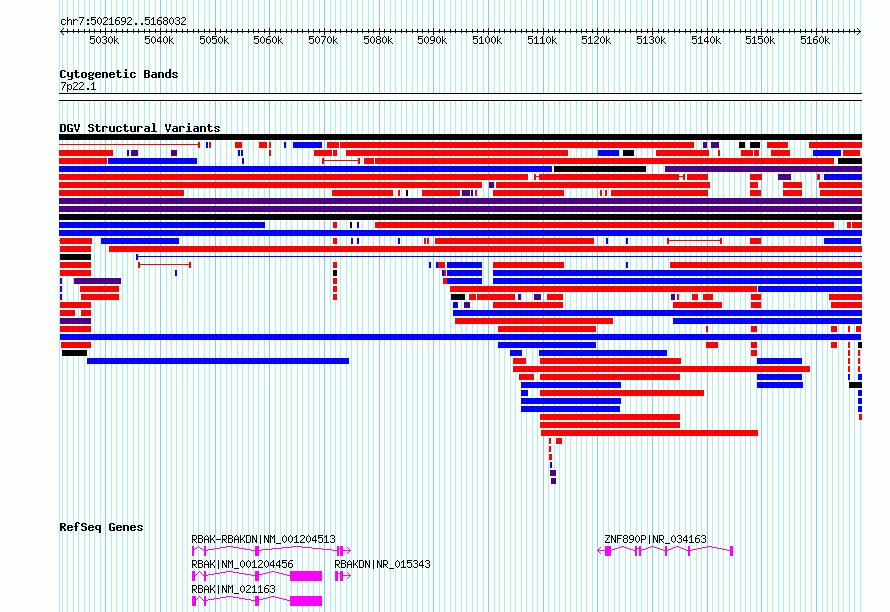The height and width of the screenshot is (612, 890).
Task: Select the 5090k ruler label
Action: click(432, 40)
